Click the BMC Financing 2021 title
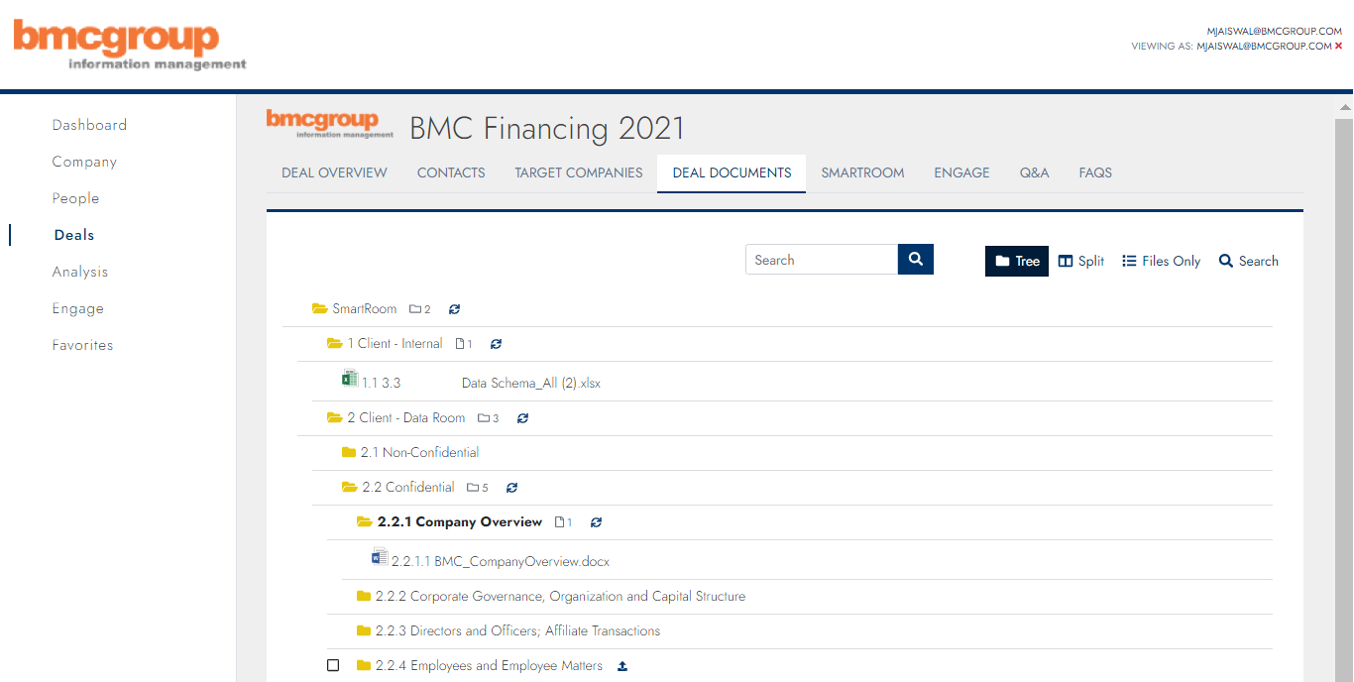The width and height of the screenshot is (1354, 682). pos(547,128)
